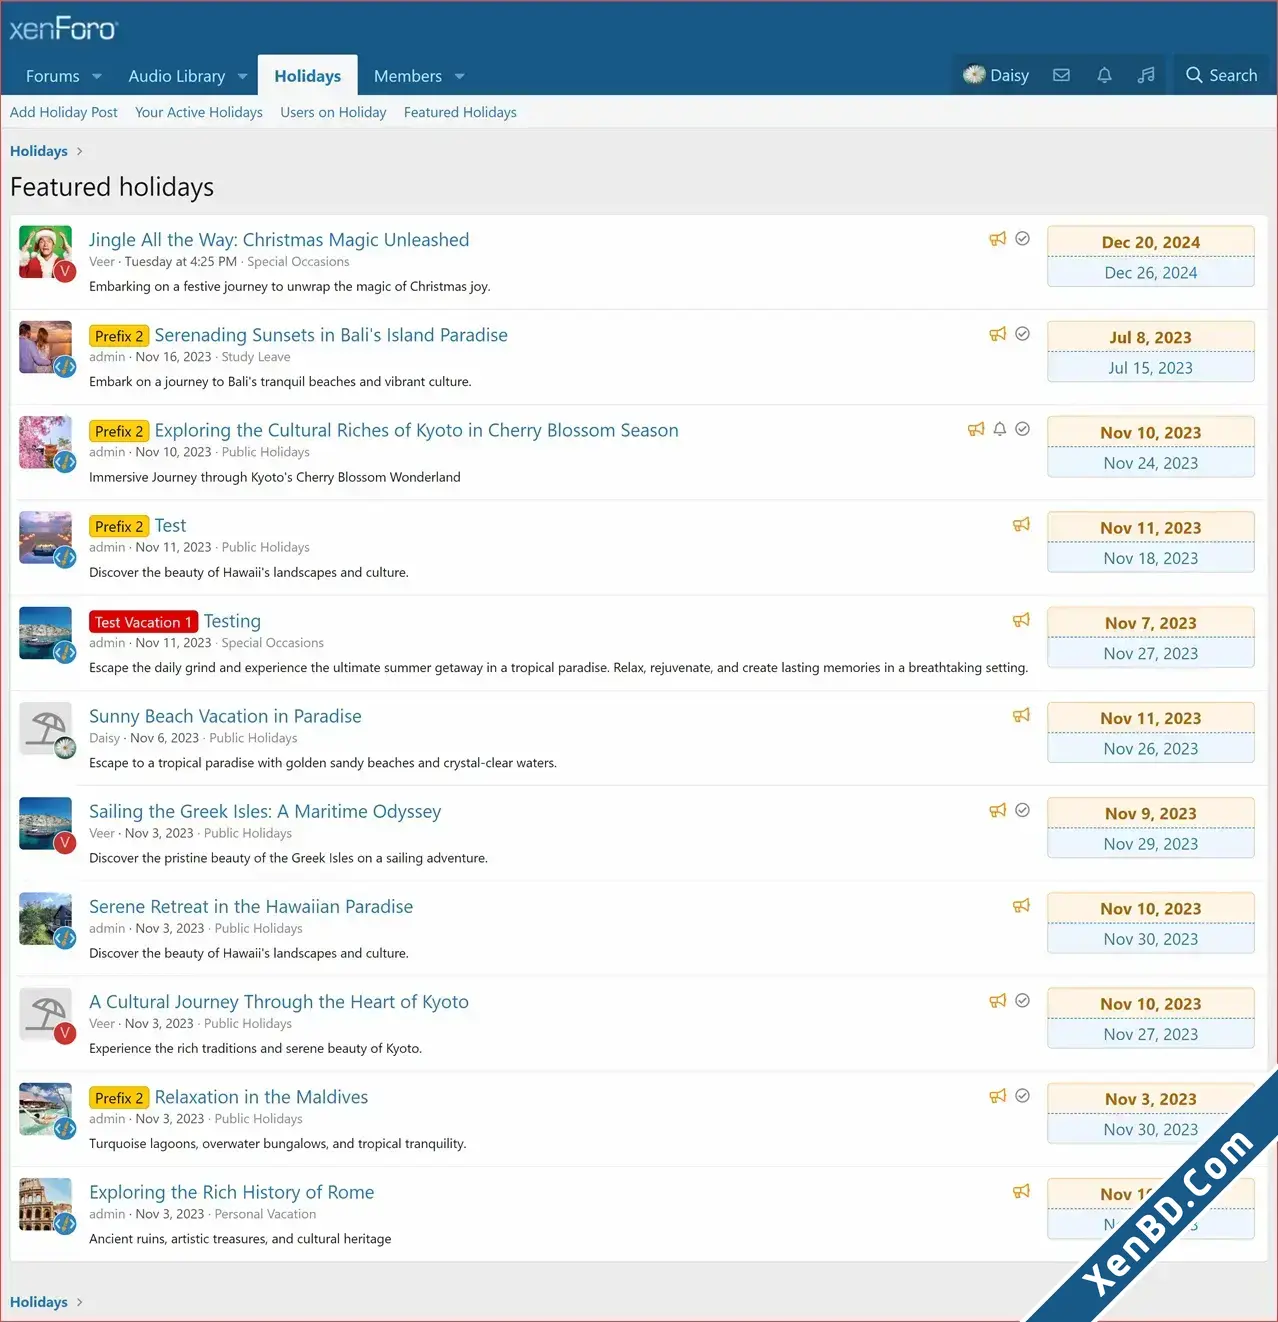Open Add Holiday Post sub-navigation link

(64, 112)
